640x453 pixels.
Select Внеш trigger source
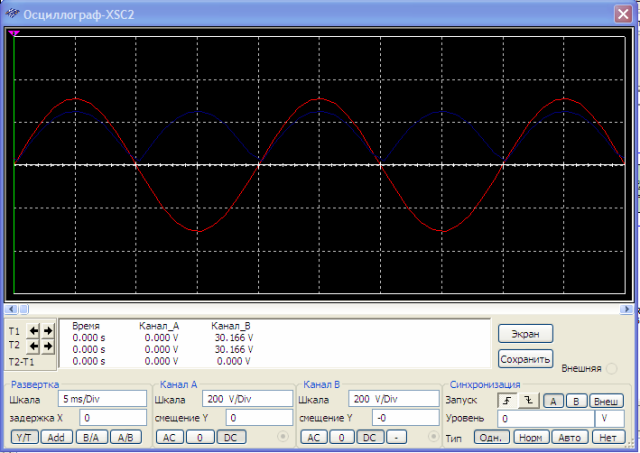point(606,401)
